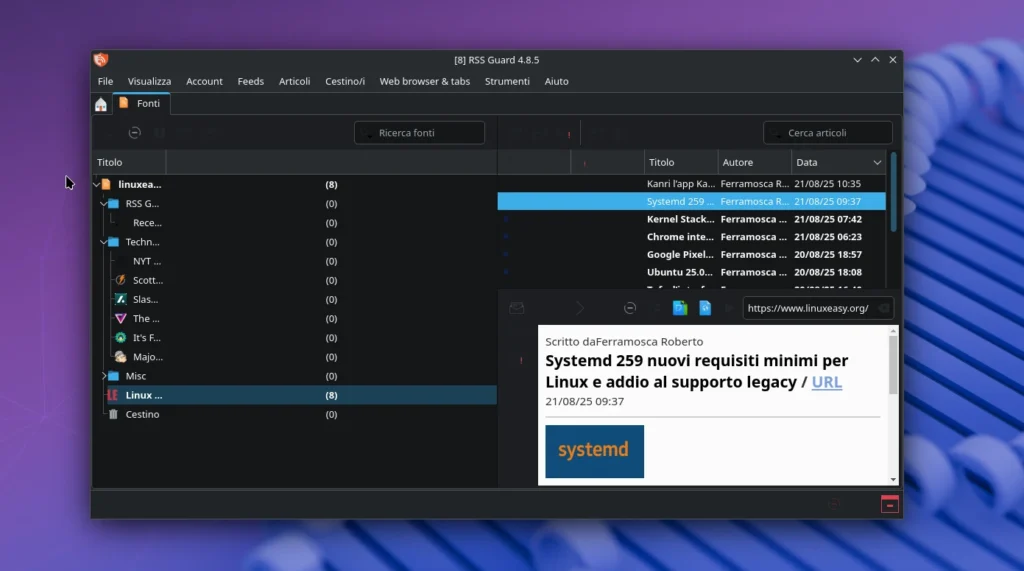Expand the Misc folder
1024x571 pixels.
click(x=104, y=376)
